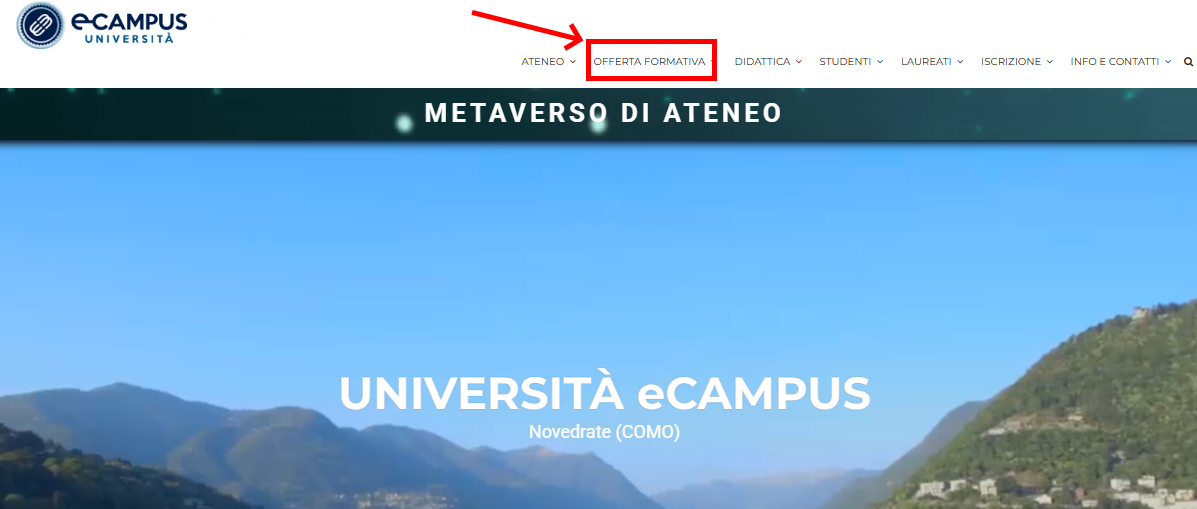
Task: Click the Novedrate (COMO) subtitle
Action: click(x=604, y=432)
